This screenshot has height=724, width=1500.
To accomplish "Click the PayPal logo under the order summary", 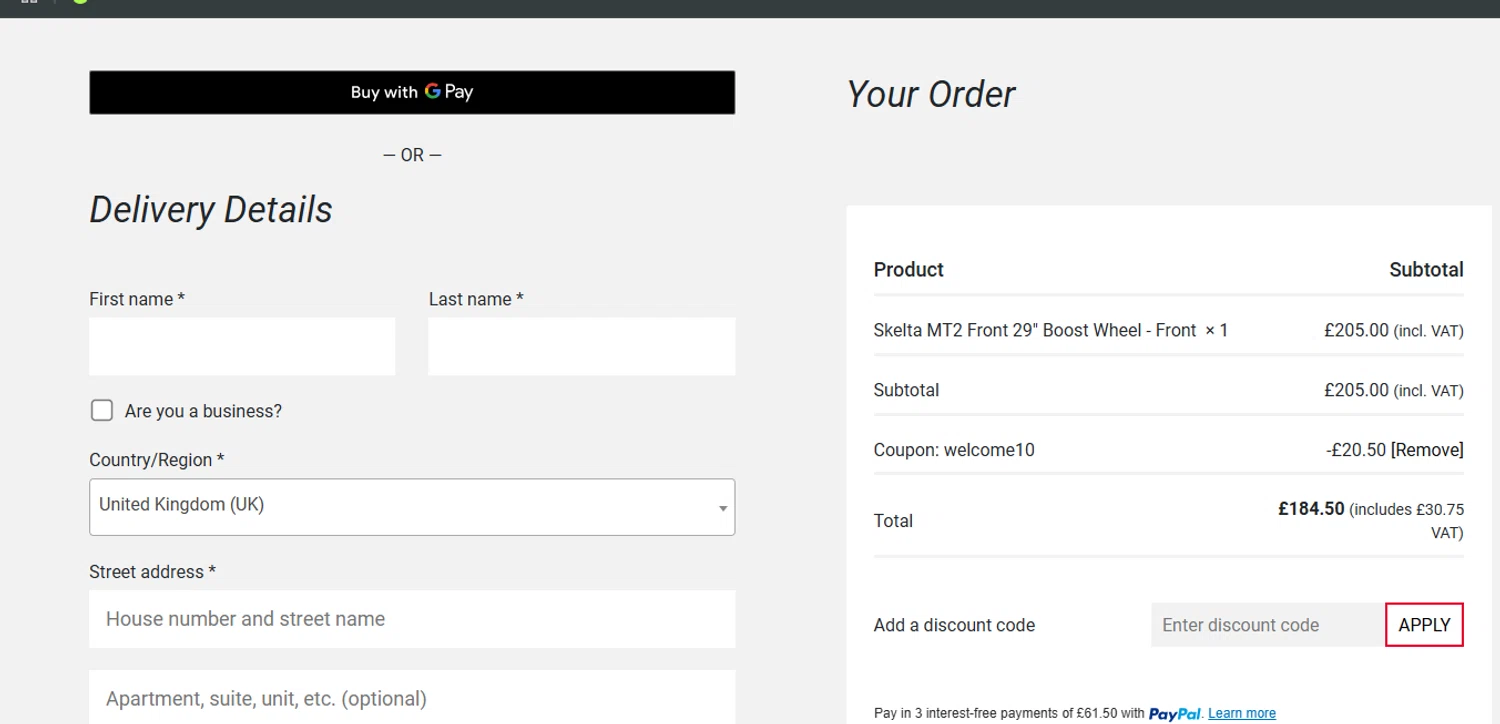I will pos(1175,714).
